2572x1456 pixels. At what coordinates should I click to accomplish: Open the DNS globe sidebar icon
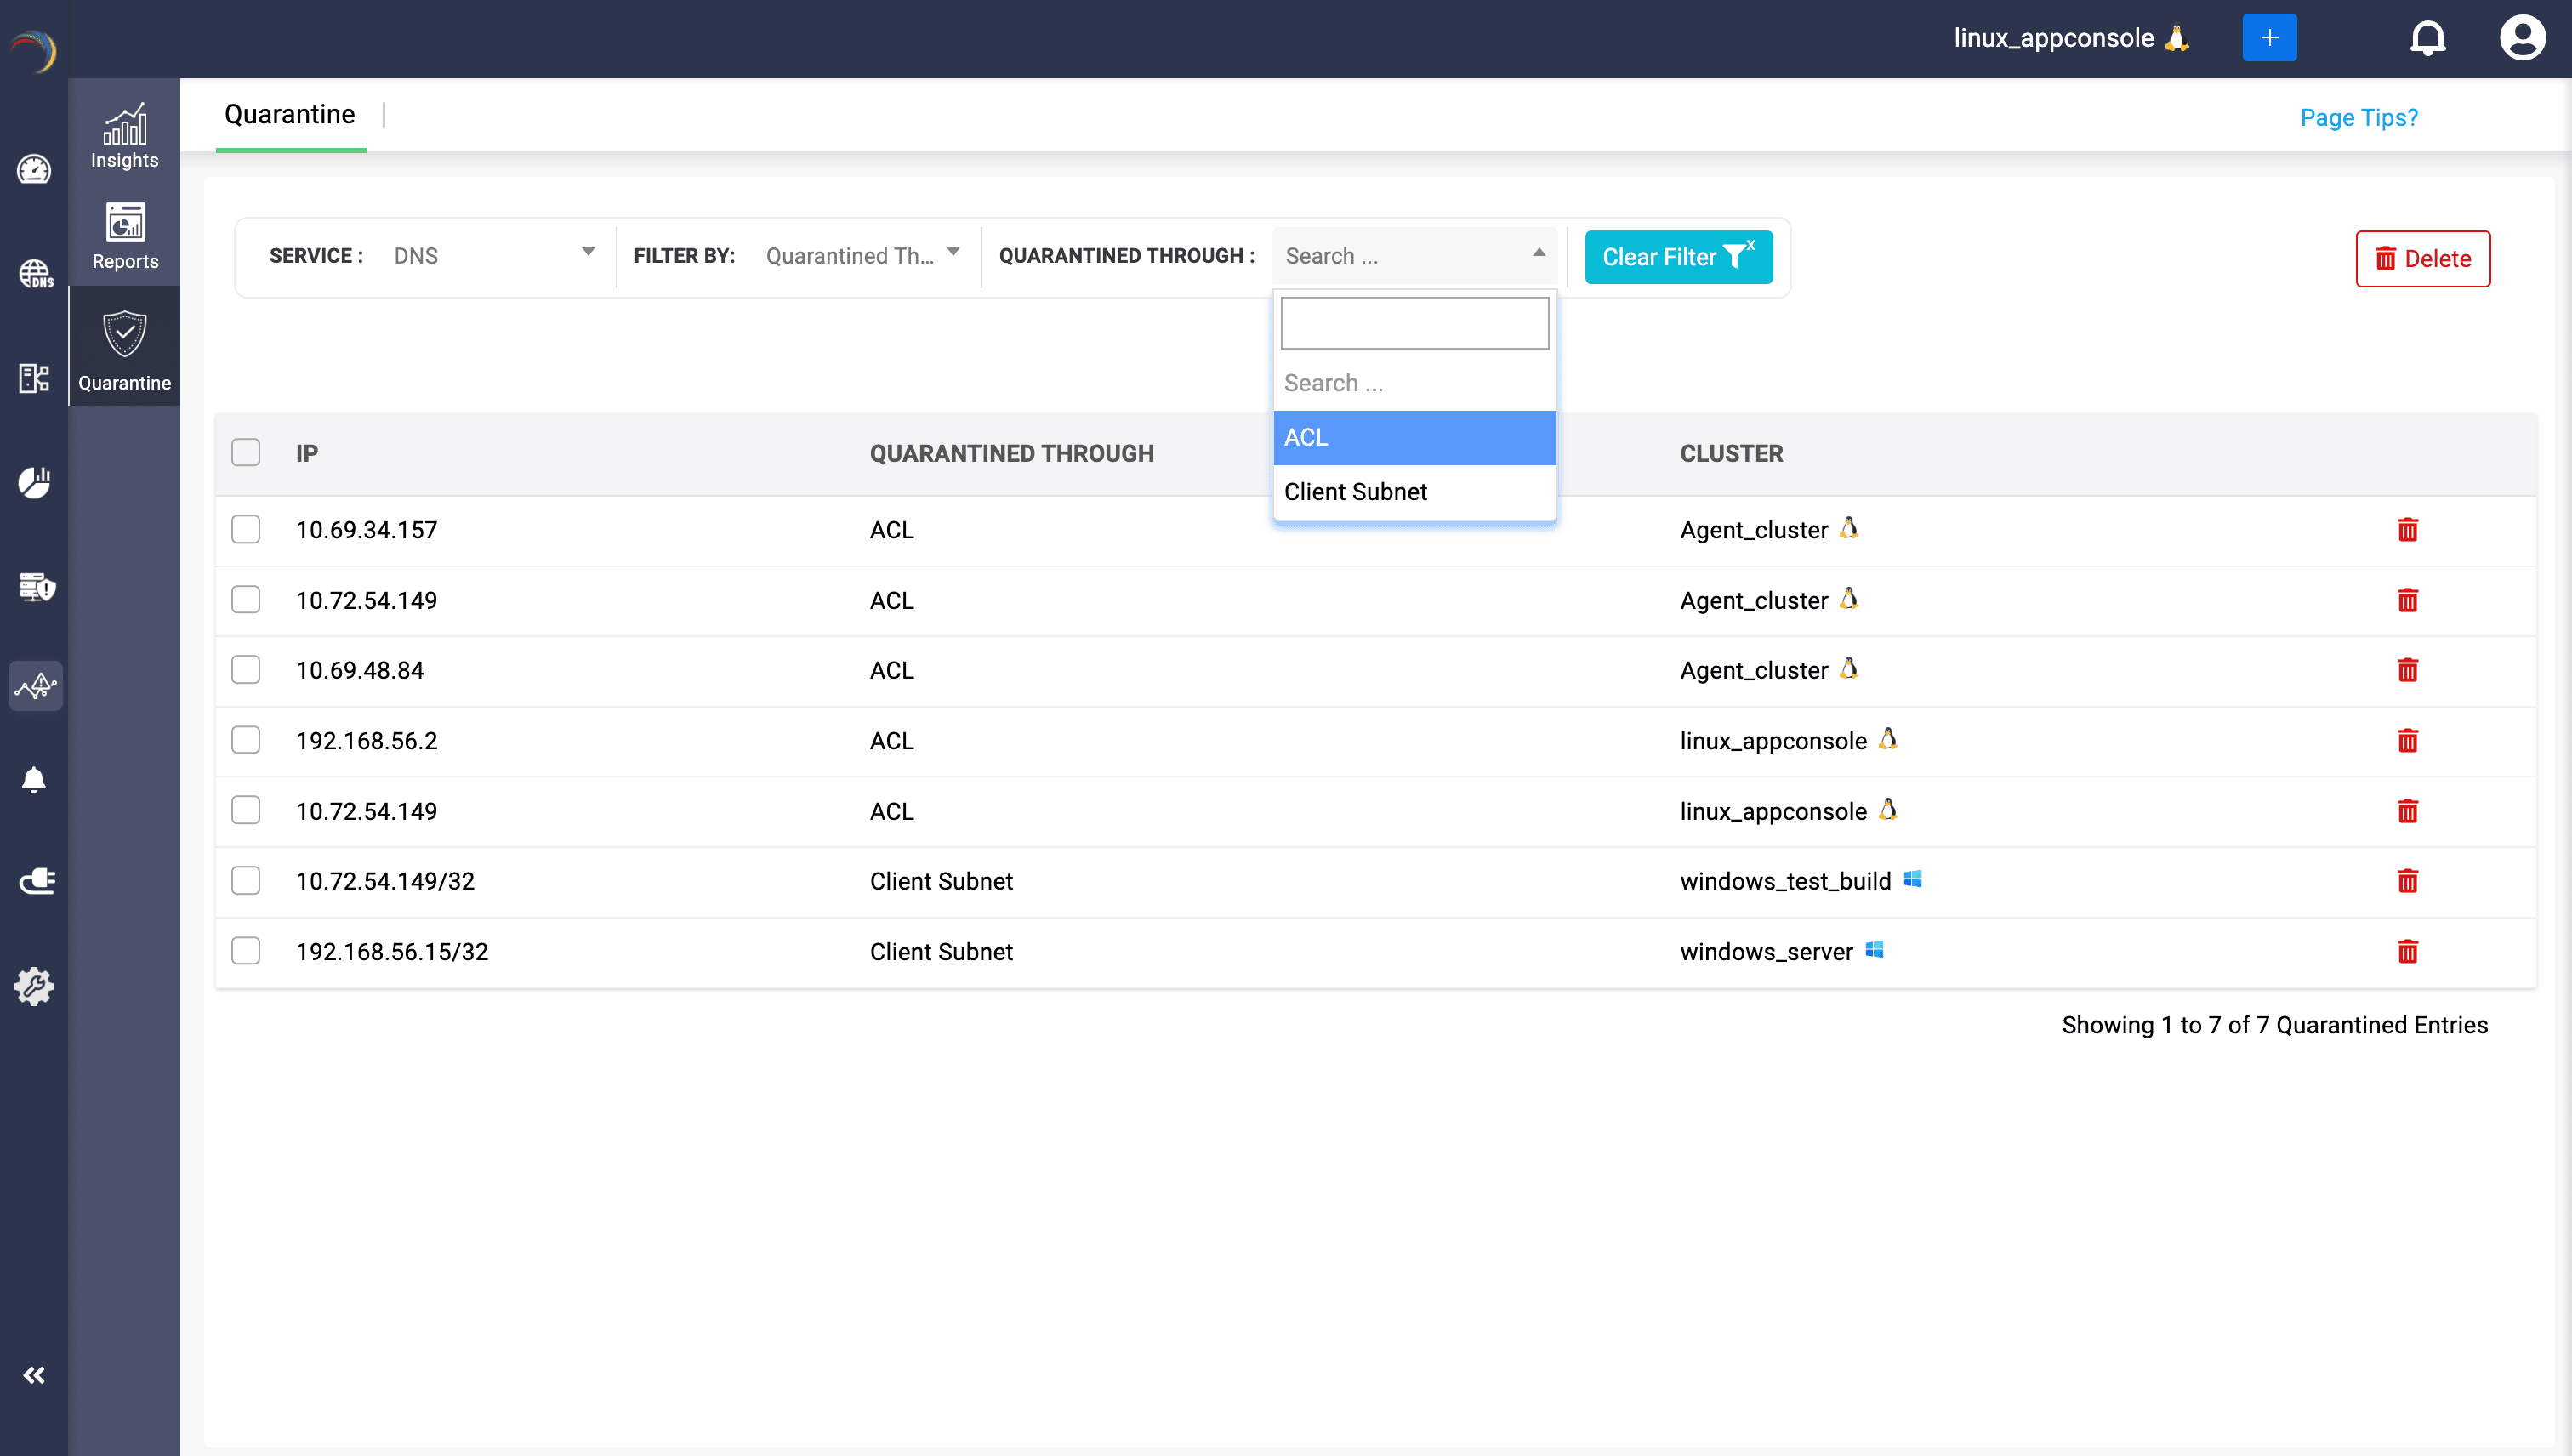click(x=35, y=273)
